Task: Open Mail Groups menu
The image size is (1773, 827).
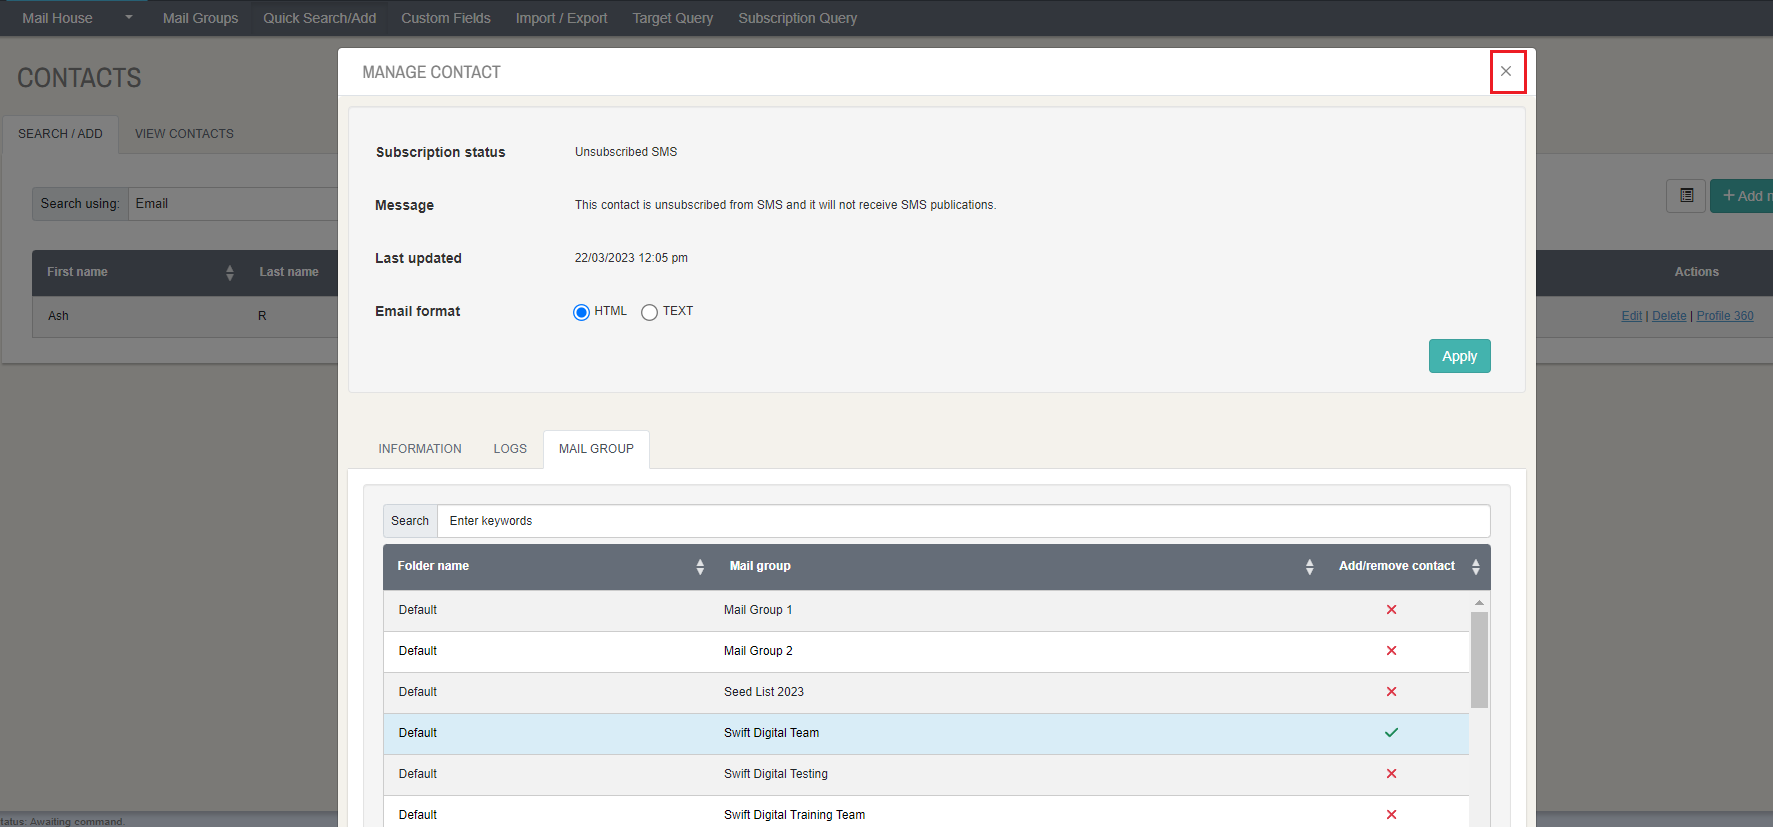Action: [200, 18]
